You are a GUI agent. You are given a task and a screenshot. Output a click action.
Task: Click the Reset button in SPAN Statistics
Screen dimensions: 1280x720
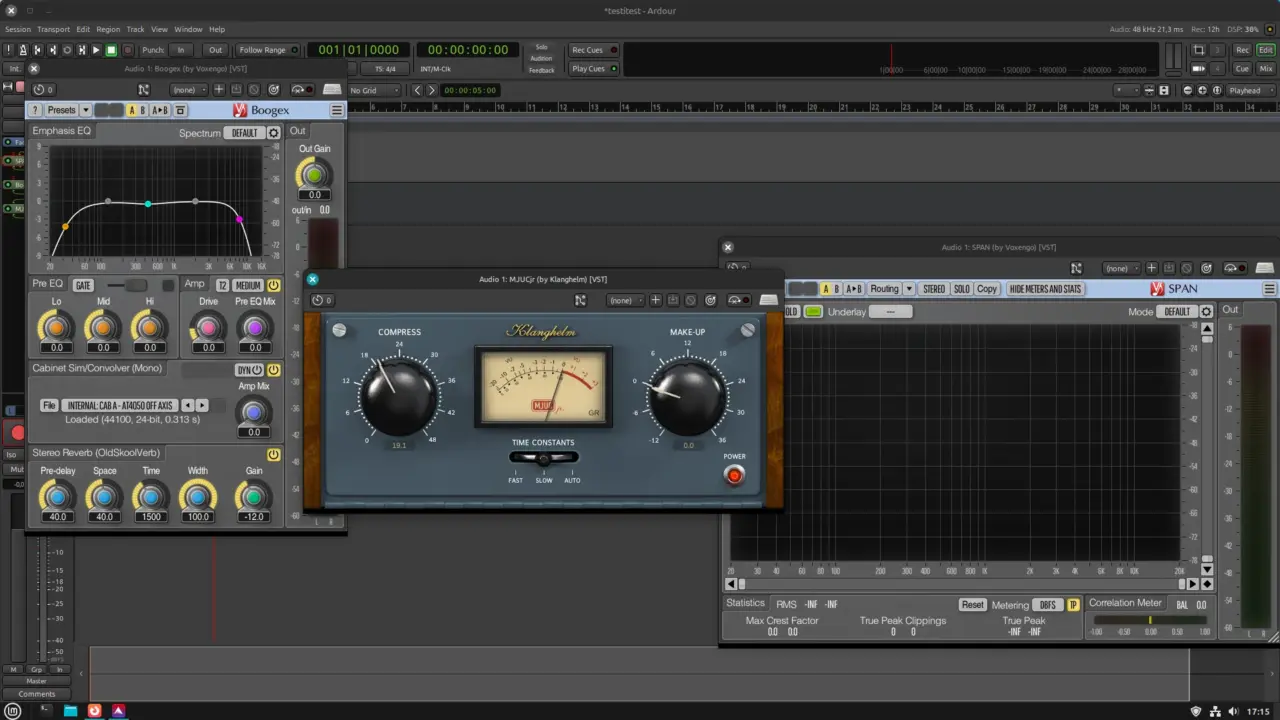pyautogui.click(x=972, y=605)
